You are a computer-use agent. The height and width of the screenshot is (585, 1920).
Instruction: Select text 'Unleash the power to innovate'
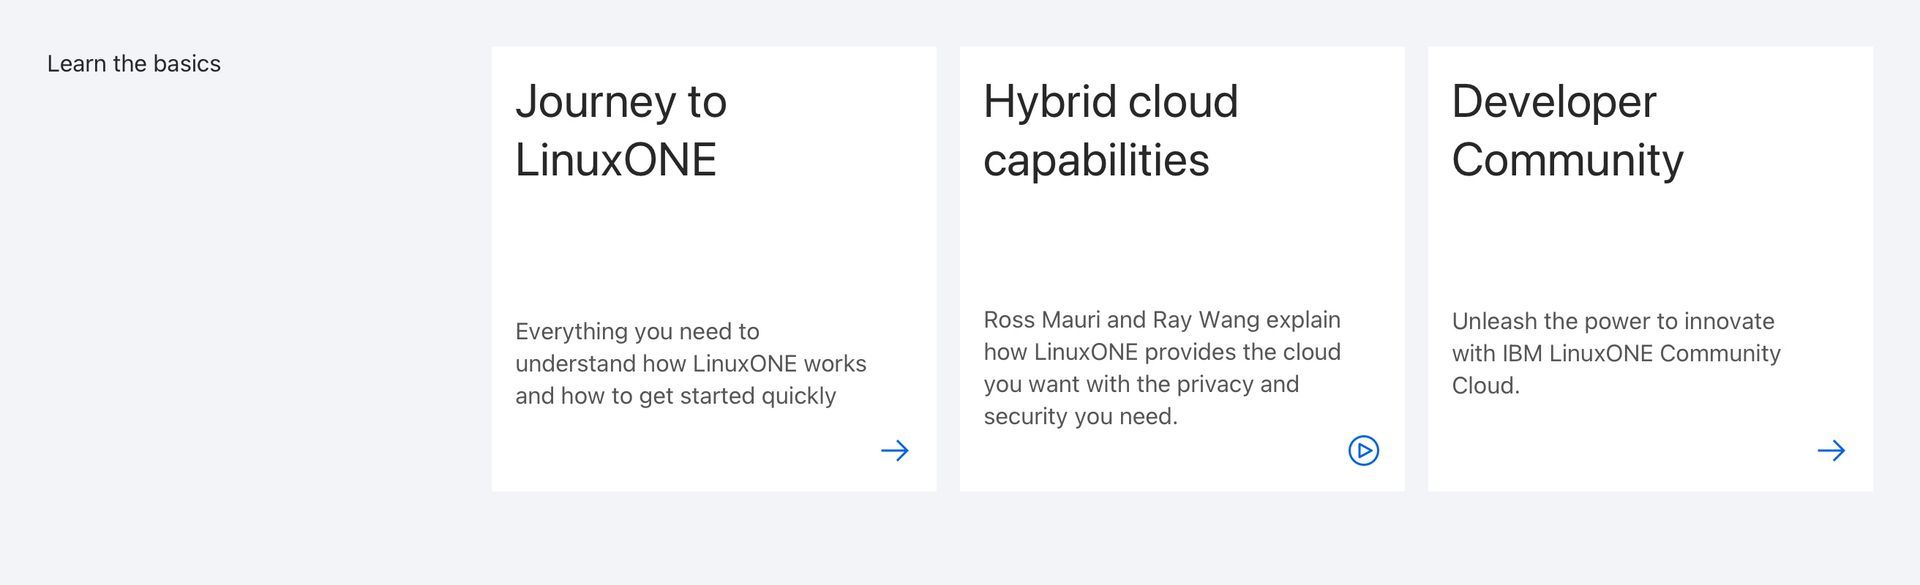(x=1613, y=321)
